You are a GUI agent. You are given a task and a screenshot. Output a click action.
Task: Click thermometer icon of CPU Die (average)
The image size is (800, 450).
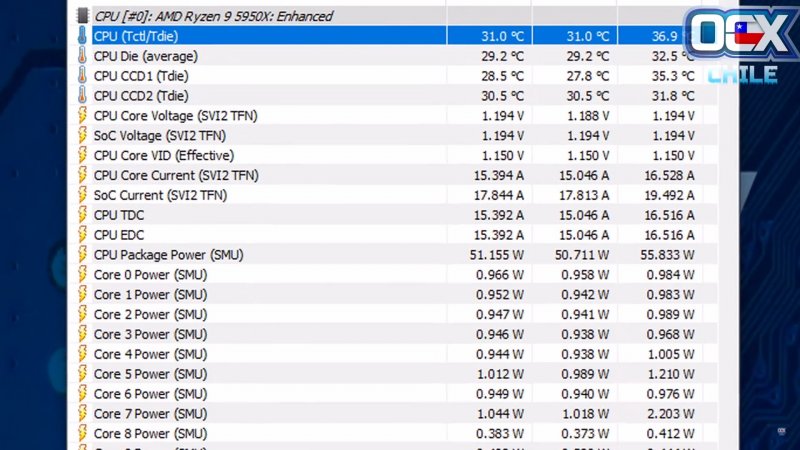coord(82,56)
